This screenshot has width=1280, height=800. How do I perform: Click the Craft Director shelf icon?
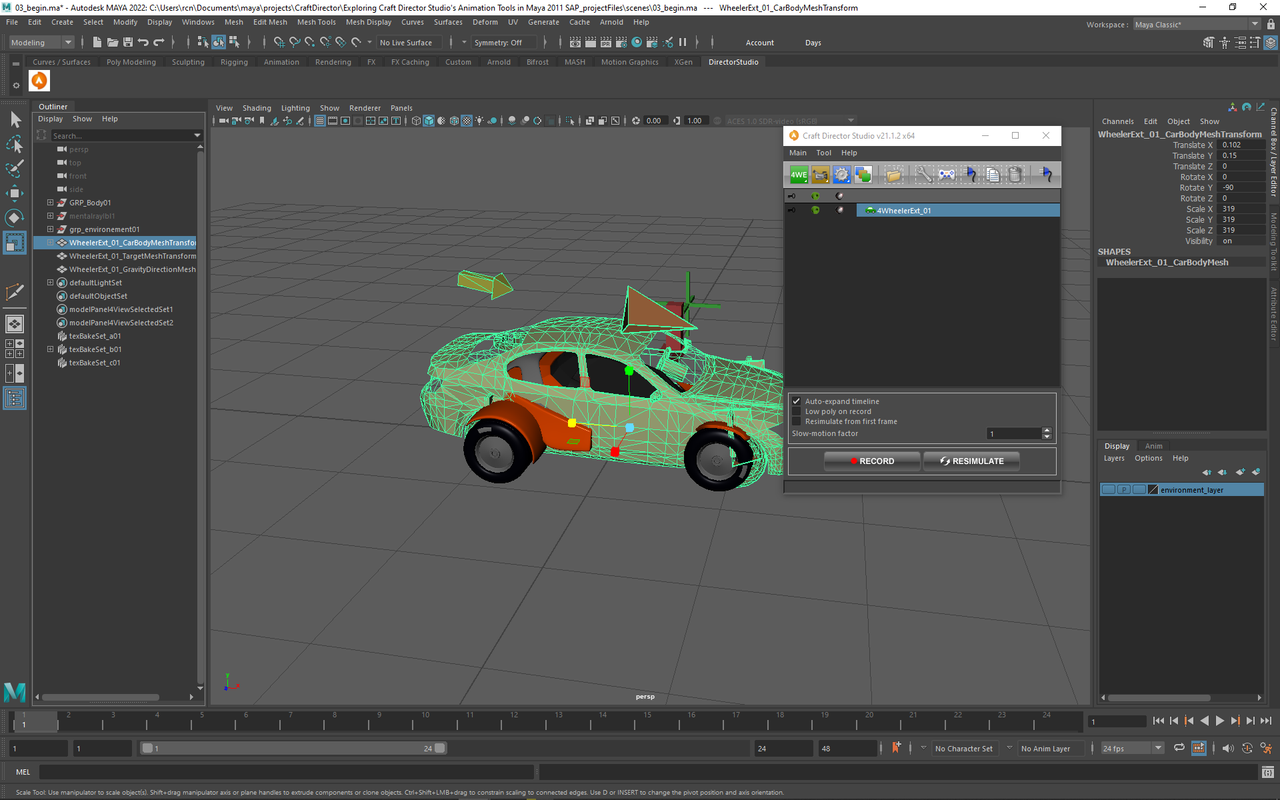coord(40,81)
